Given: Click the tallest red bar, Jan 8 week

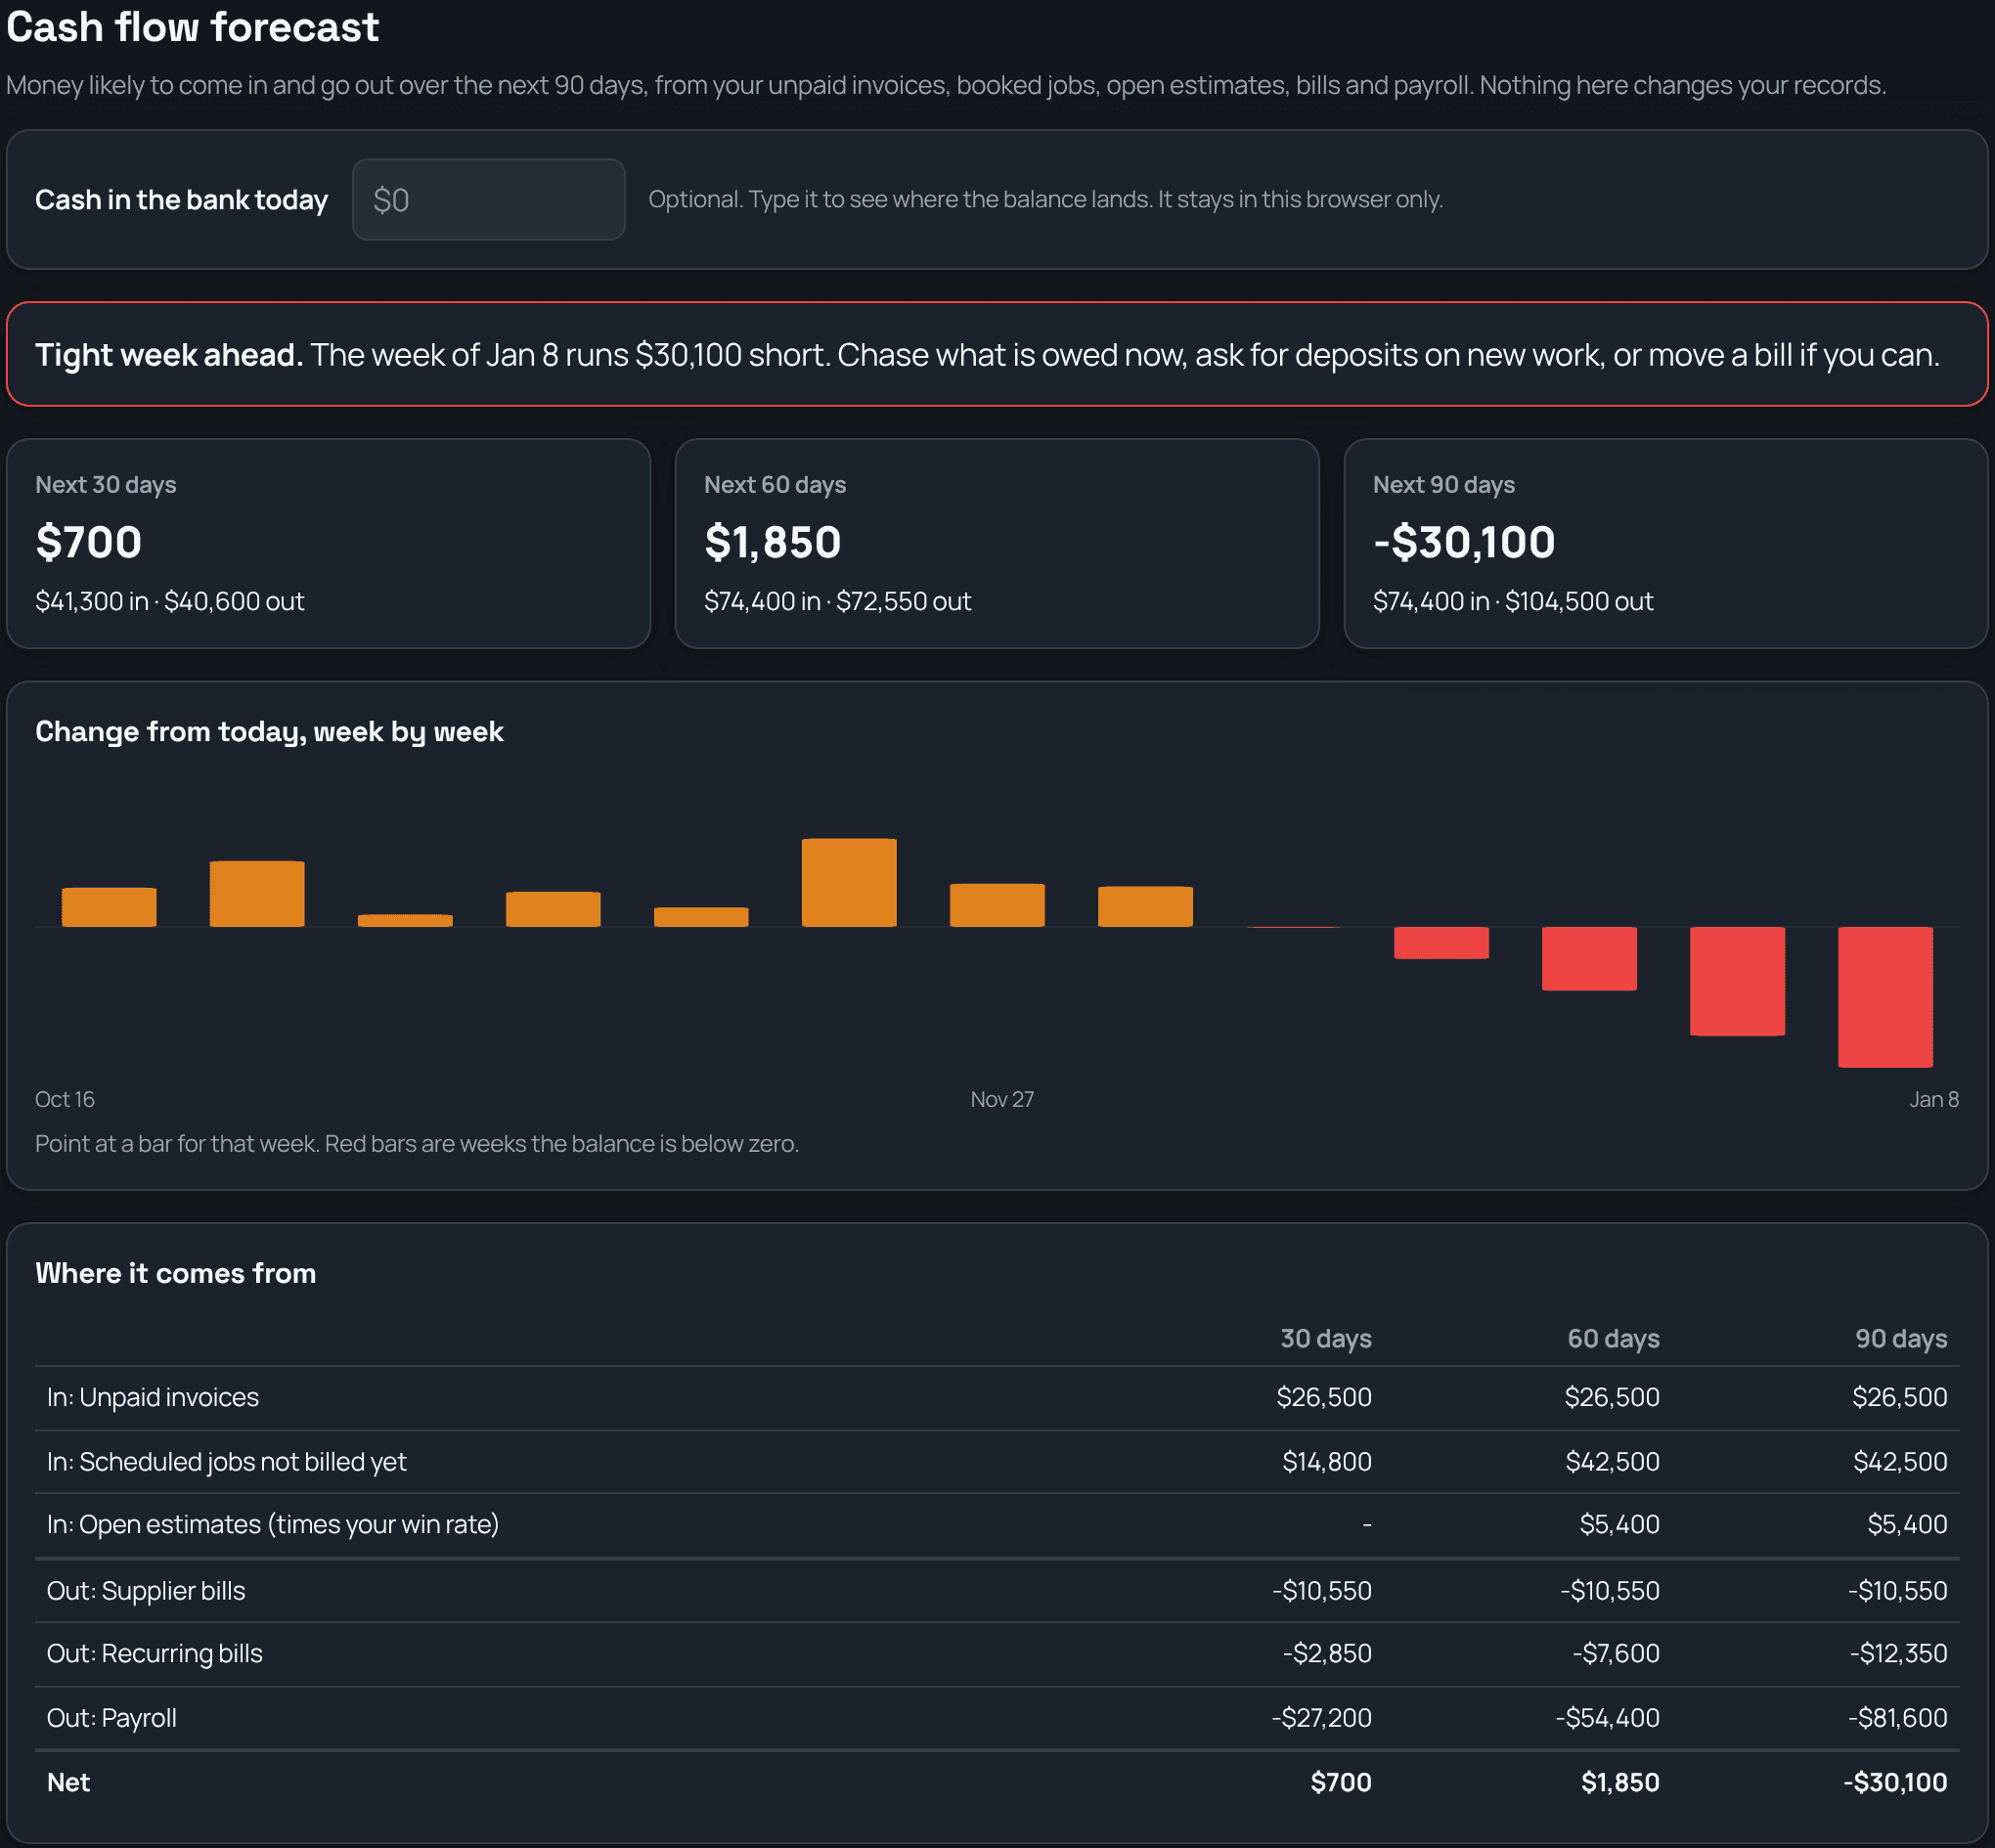Looking at the screenshot, I should click(1885, 997).
